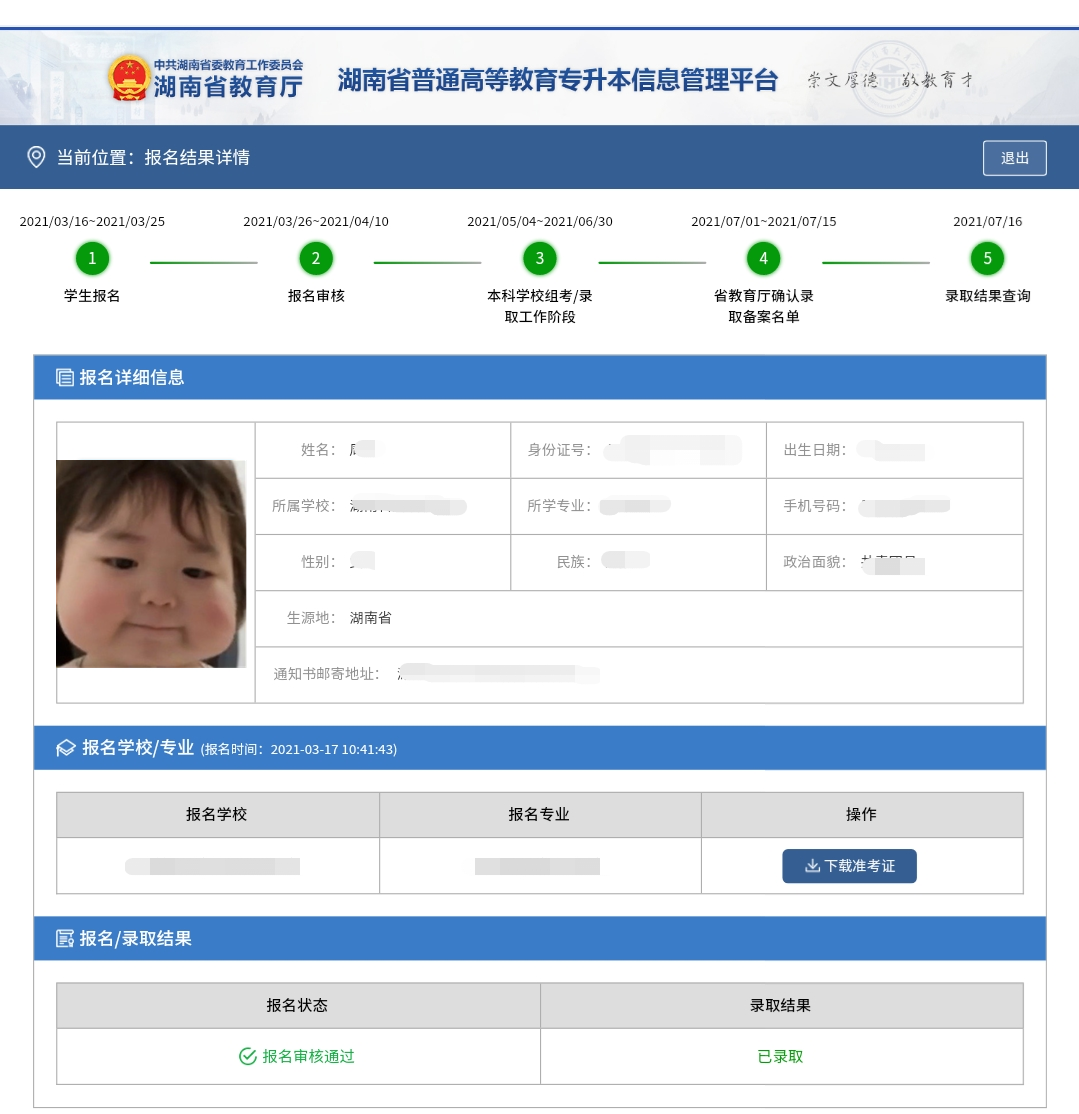Click the graduation cap icon beside 报名学校/专业
Viewport: 1079px width, 1114px height.
coord(66,748)
